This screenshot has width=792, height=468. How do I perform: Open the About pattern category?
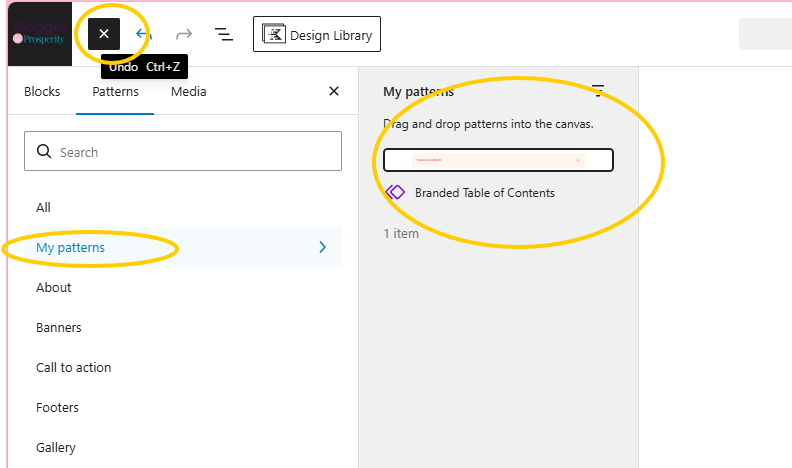point(183,287)
